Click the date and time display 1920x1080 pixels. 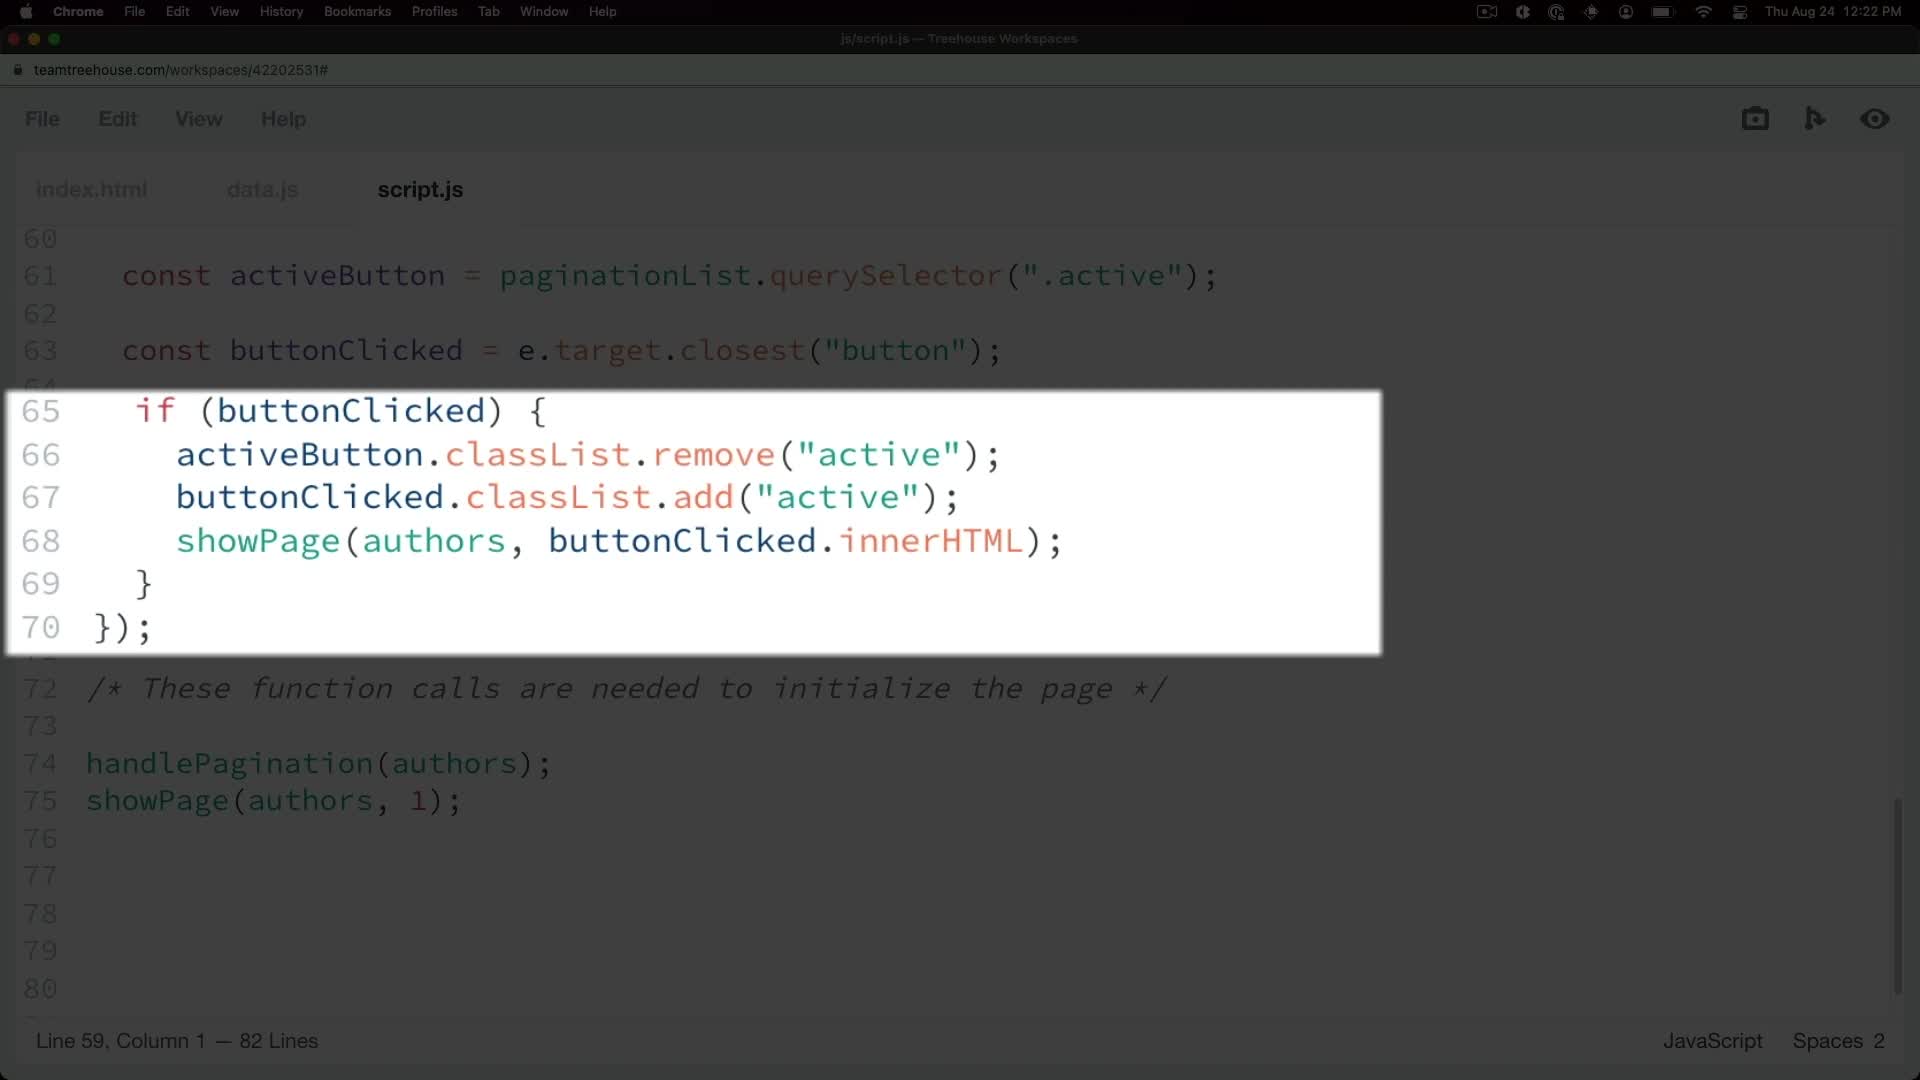(1833, 12)
